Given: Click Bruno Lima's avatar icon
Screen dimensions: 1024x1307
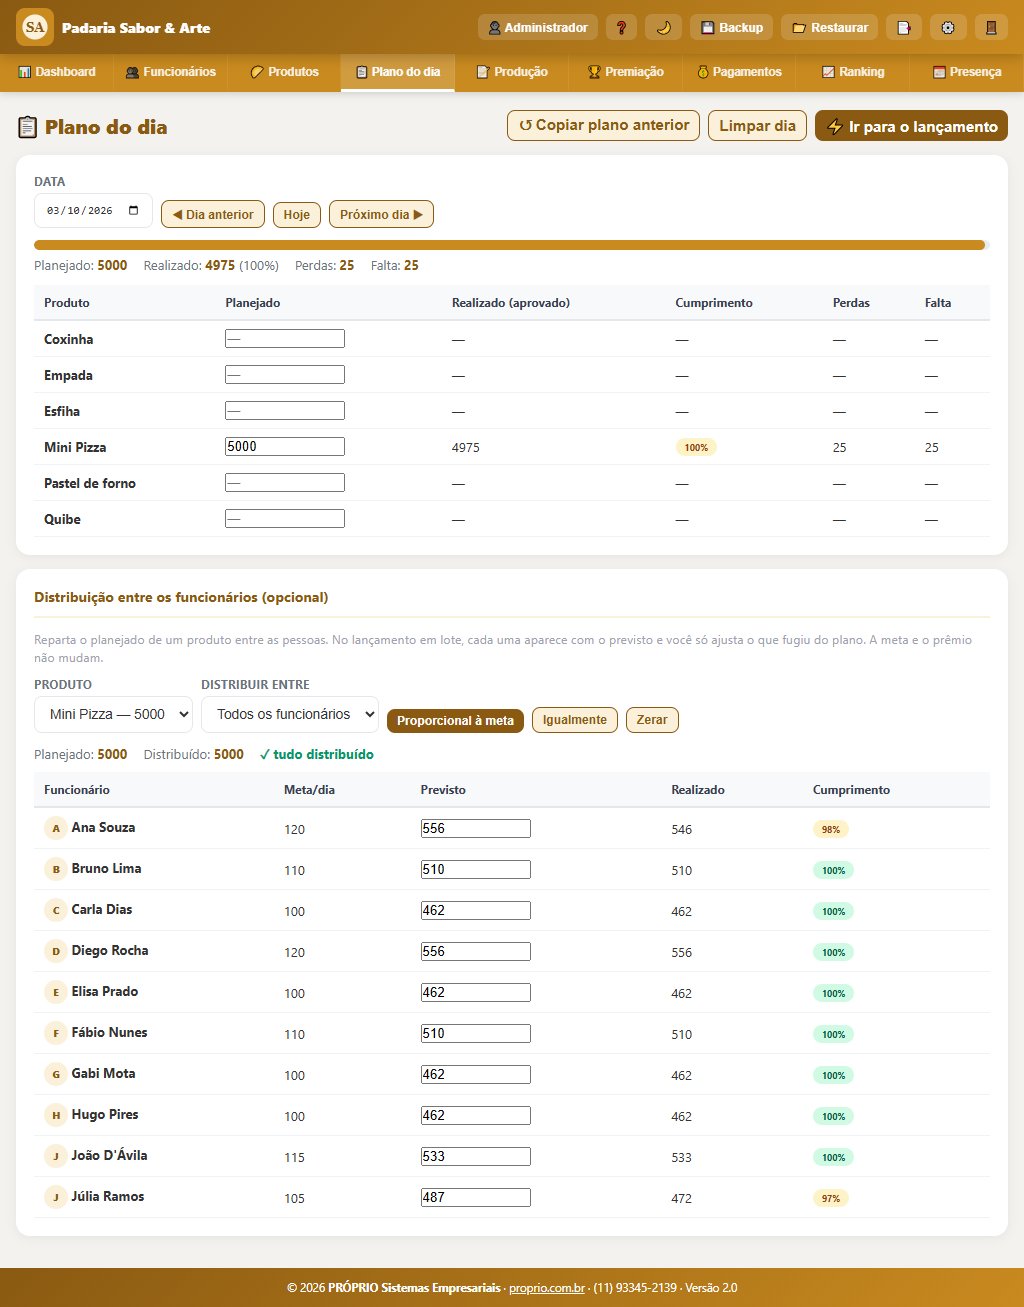Looking at the screenshot, I should 56,869.
